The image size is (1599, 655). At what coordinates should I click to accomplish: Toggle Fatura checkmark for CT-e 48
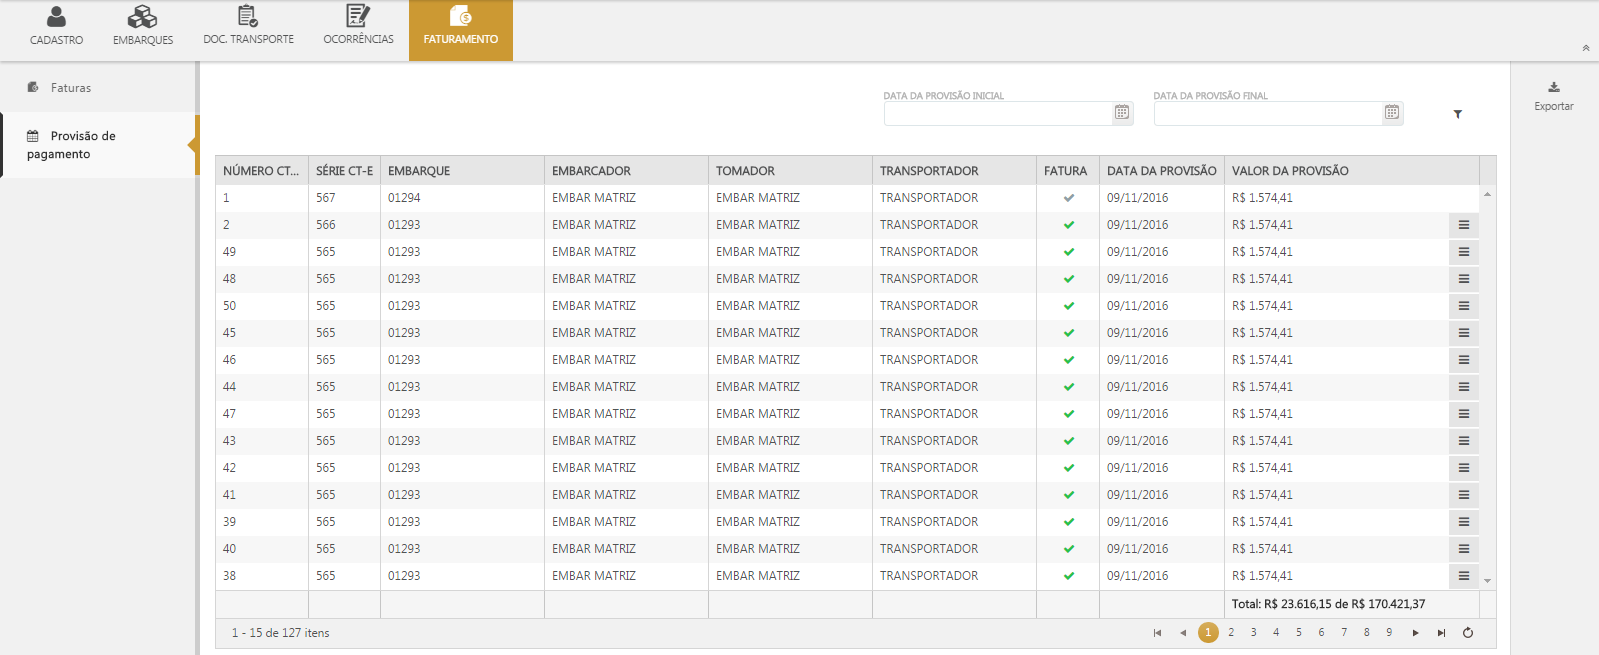[1068, 279]
